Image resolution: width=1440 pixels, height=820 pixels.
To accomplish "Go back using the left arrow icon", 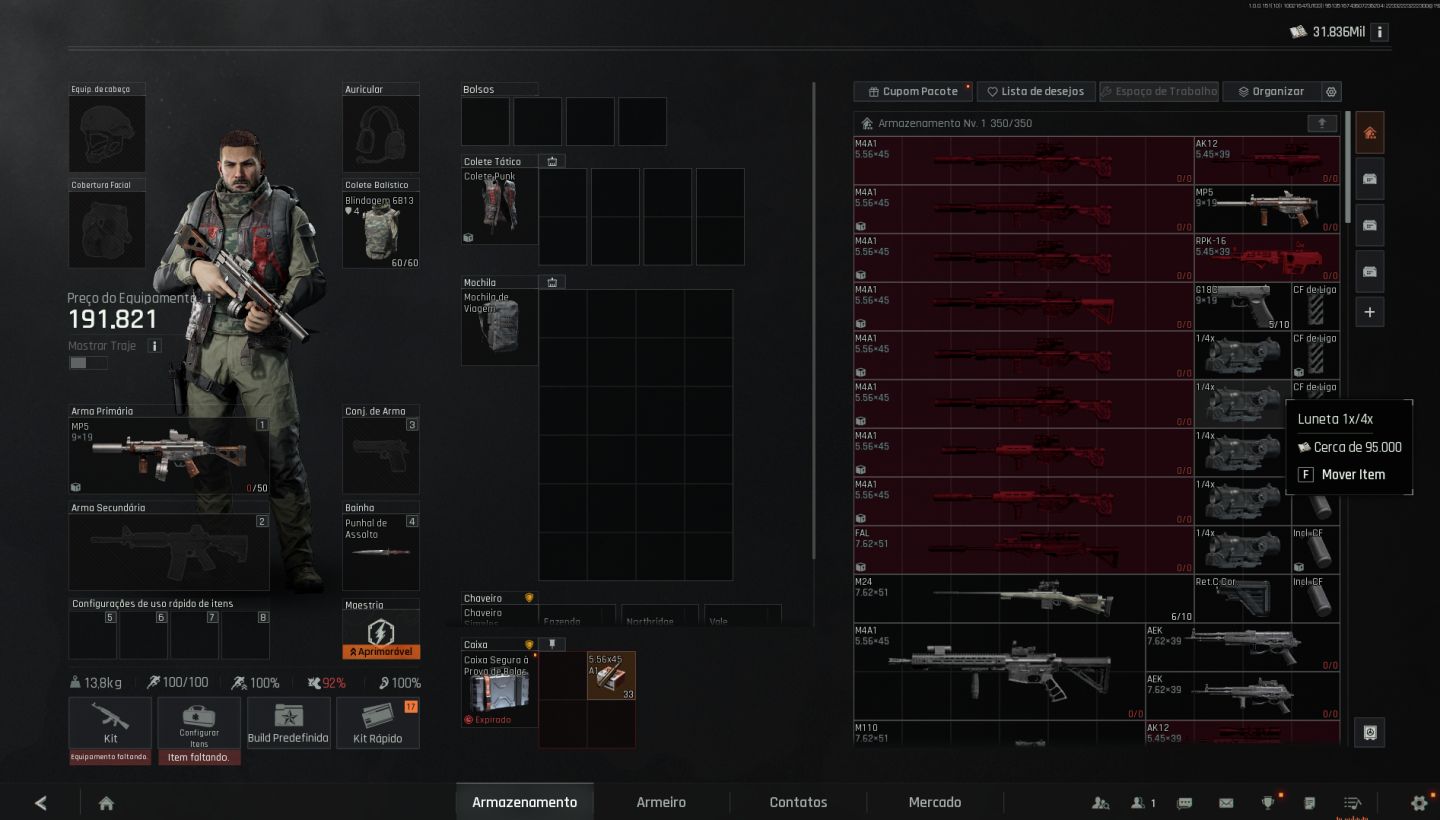I will click(41, 802).
